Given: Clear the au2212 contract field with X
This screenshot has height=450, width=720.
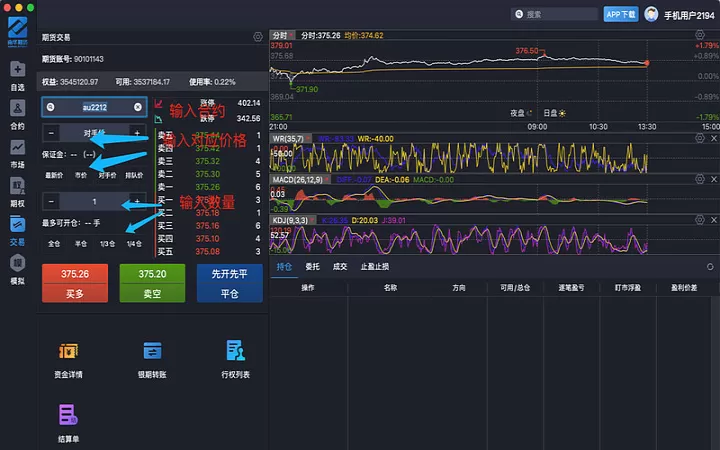Looking at the screenshot, I should [138, 107].
